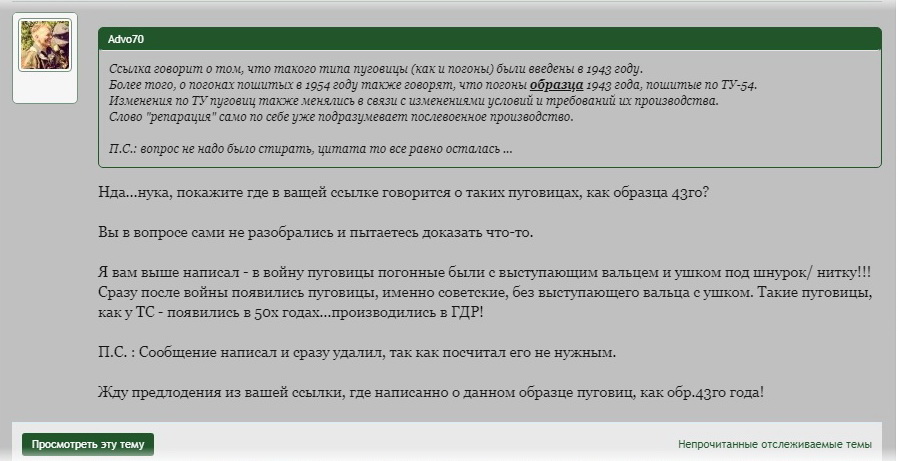Click the quoted author name Advo70
Screen dimensions: 898x461
tap(126, 40)
